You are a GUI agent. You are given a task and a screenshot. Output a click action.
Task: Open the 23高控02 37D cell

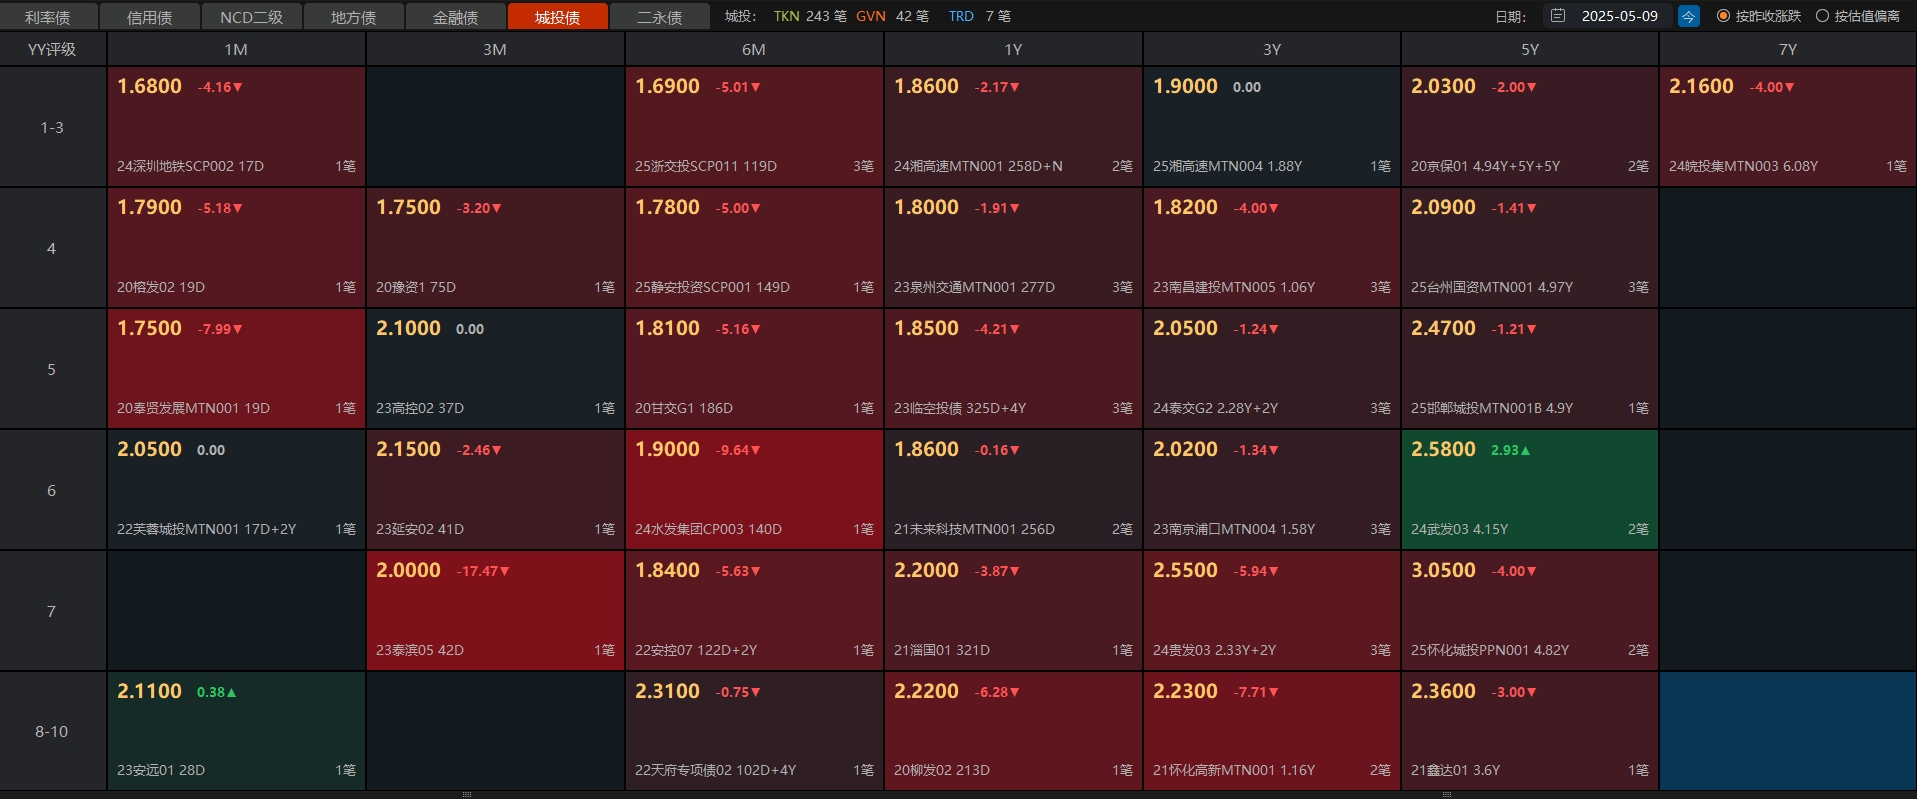[x=495, y=369]
